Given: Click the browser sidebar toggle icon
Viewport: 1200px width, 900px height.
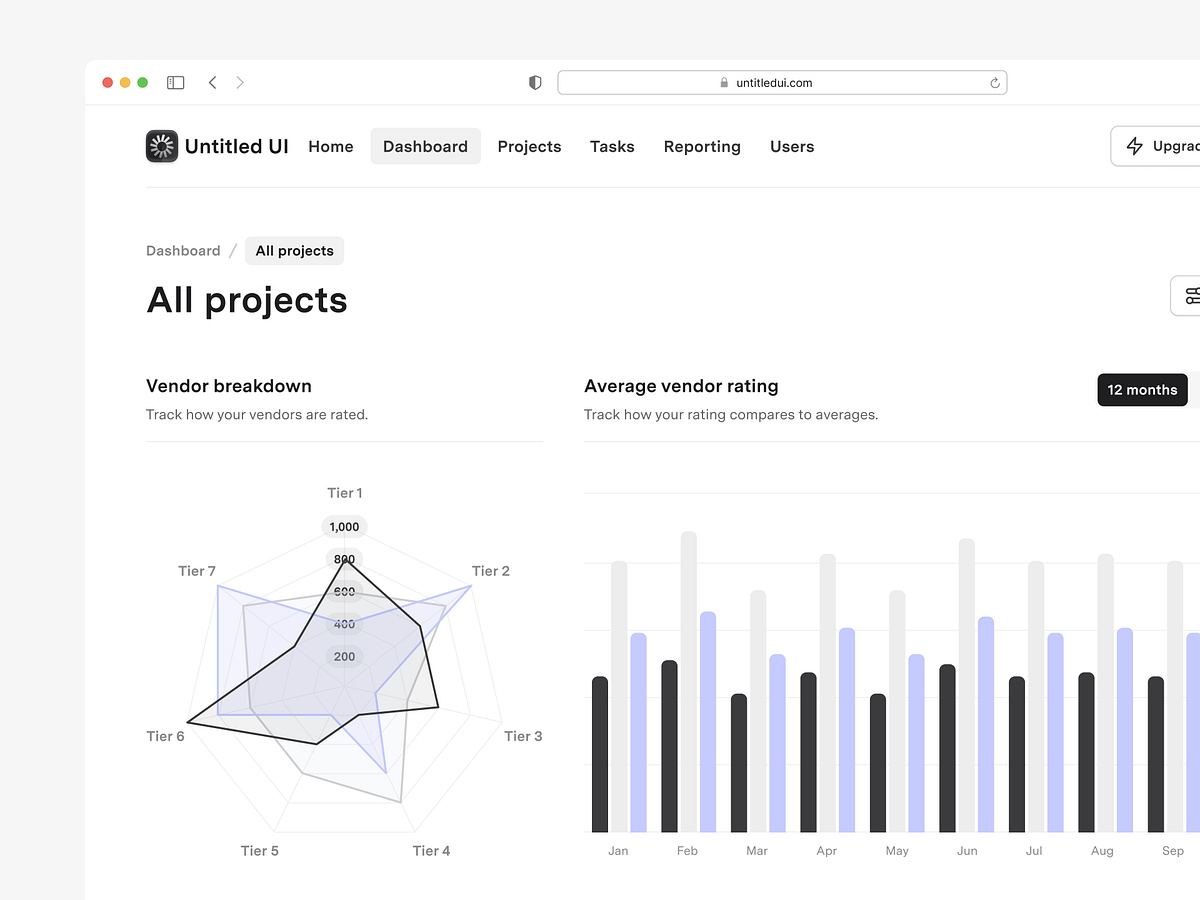Looking at the screenshot, I should (175, 82).
